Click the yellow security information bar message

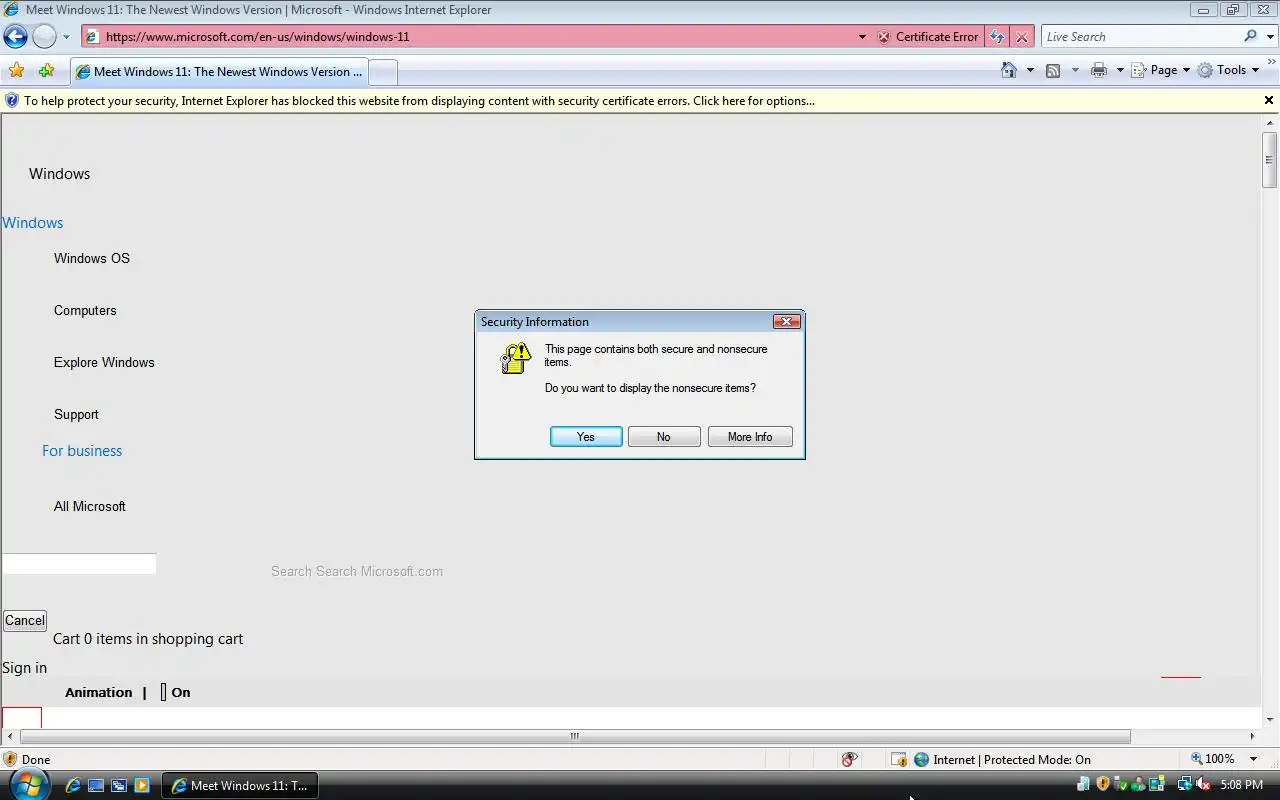click(419, 101)
